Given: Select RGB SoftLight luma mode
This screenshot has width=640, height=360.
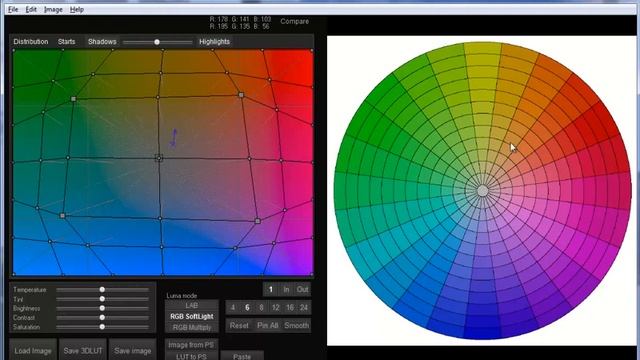Looking at the screenshot, I should (x=191, y=316).
